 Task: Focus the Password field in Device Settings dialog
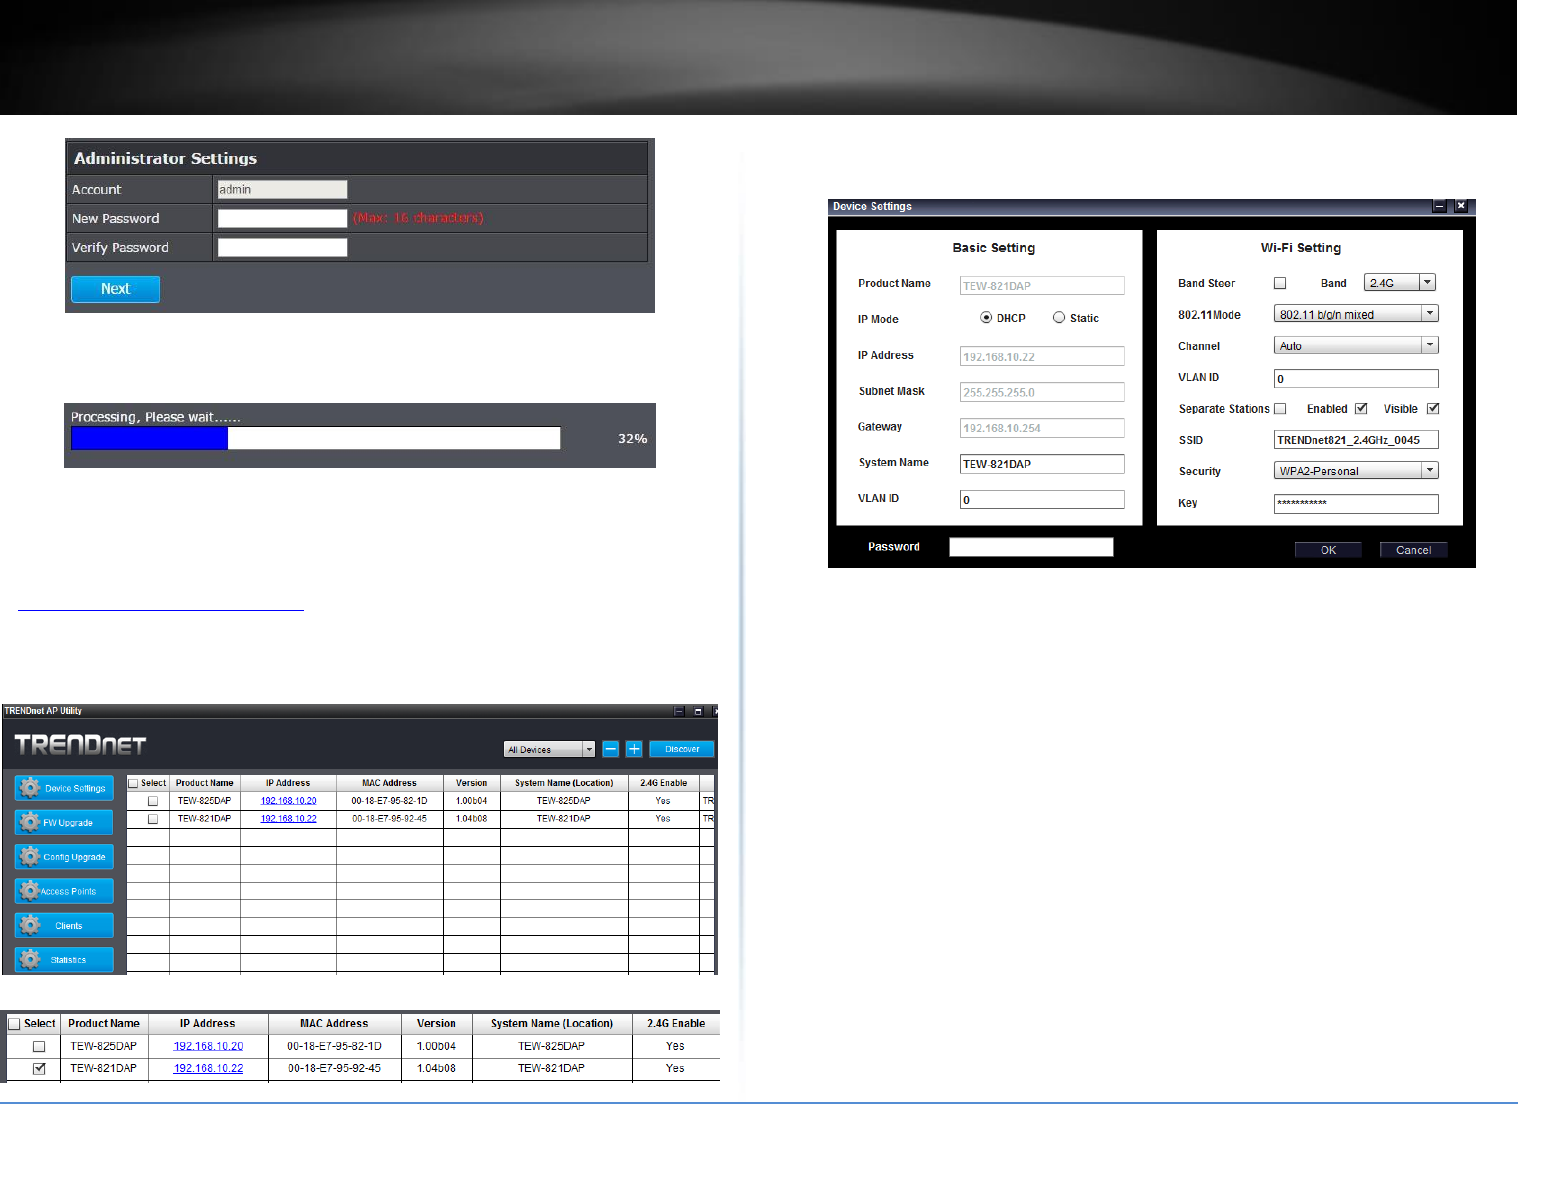1031,547
